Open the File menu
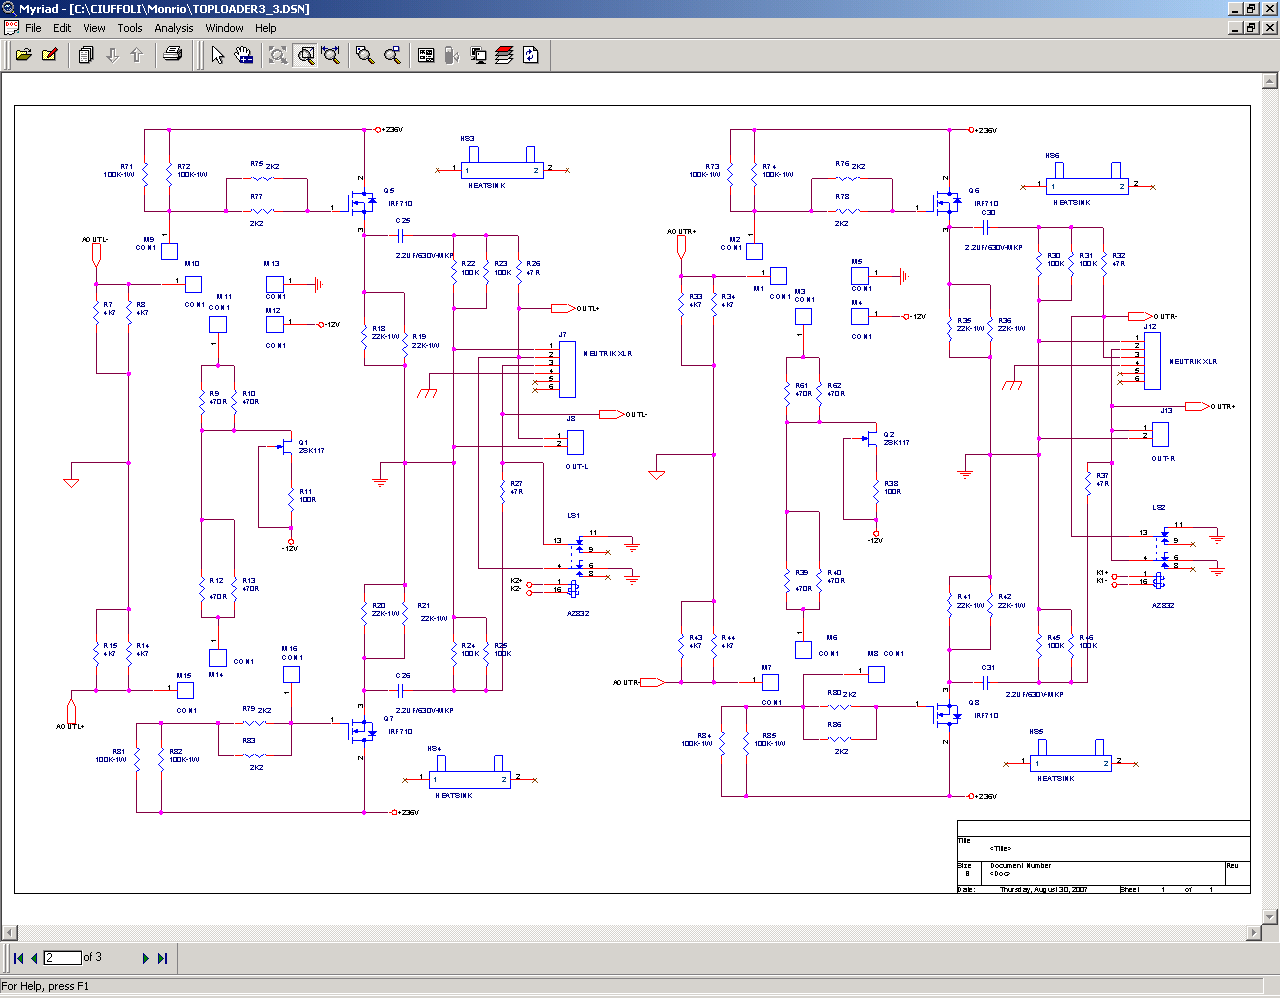Image resolution: width=1280 pixels, height=998 pixels. [33, 28]
